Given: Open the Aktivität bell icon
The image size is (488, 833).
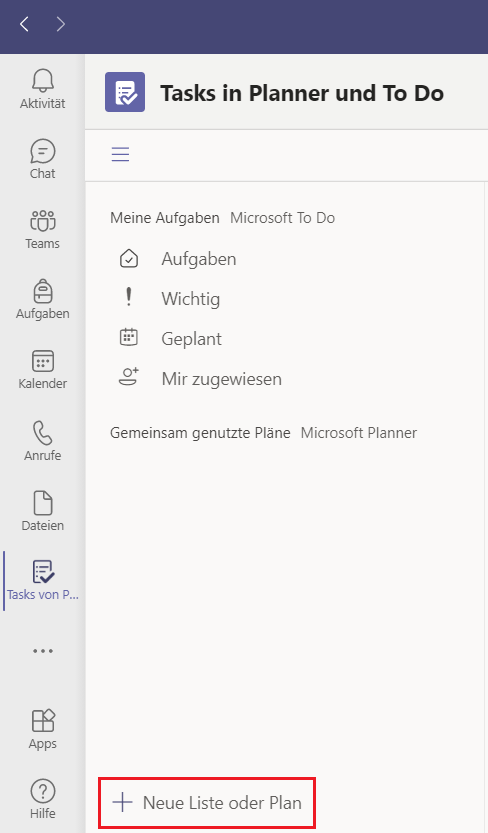Looking at the screenshot, I should (x=42, y=81).
